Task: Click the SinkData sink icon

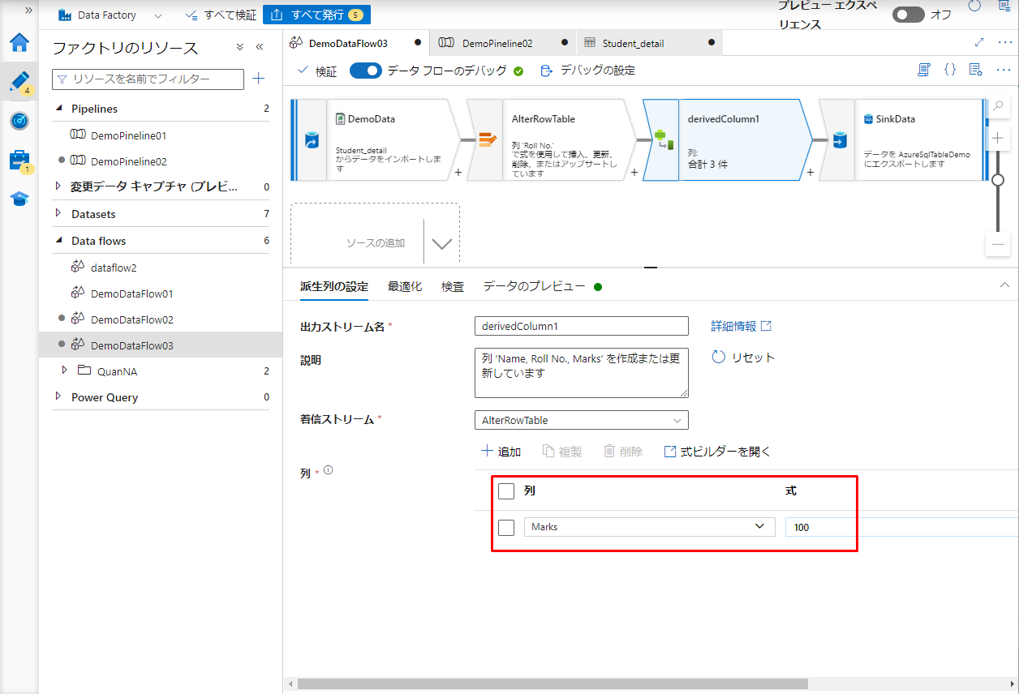Action: 840,140
